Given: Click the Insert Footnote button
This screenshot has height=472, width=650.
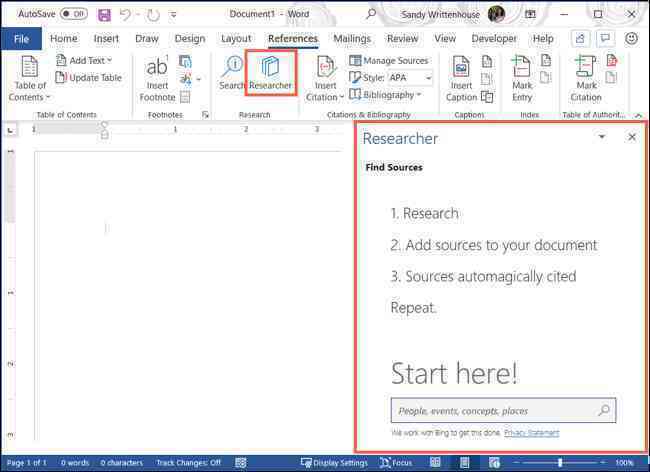Looking at the screenshot, I should (x=158, y=79).
